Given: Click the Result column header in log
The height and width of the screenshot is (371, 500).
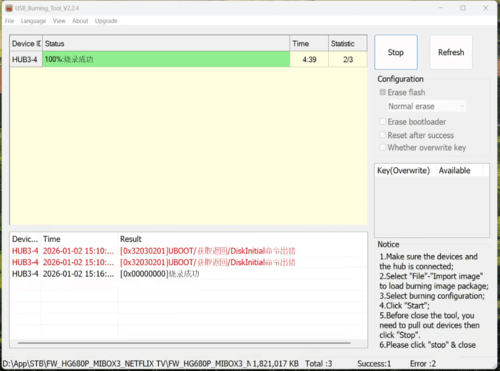Looking at the screenshot, I should pos(242,239).
